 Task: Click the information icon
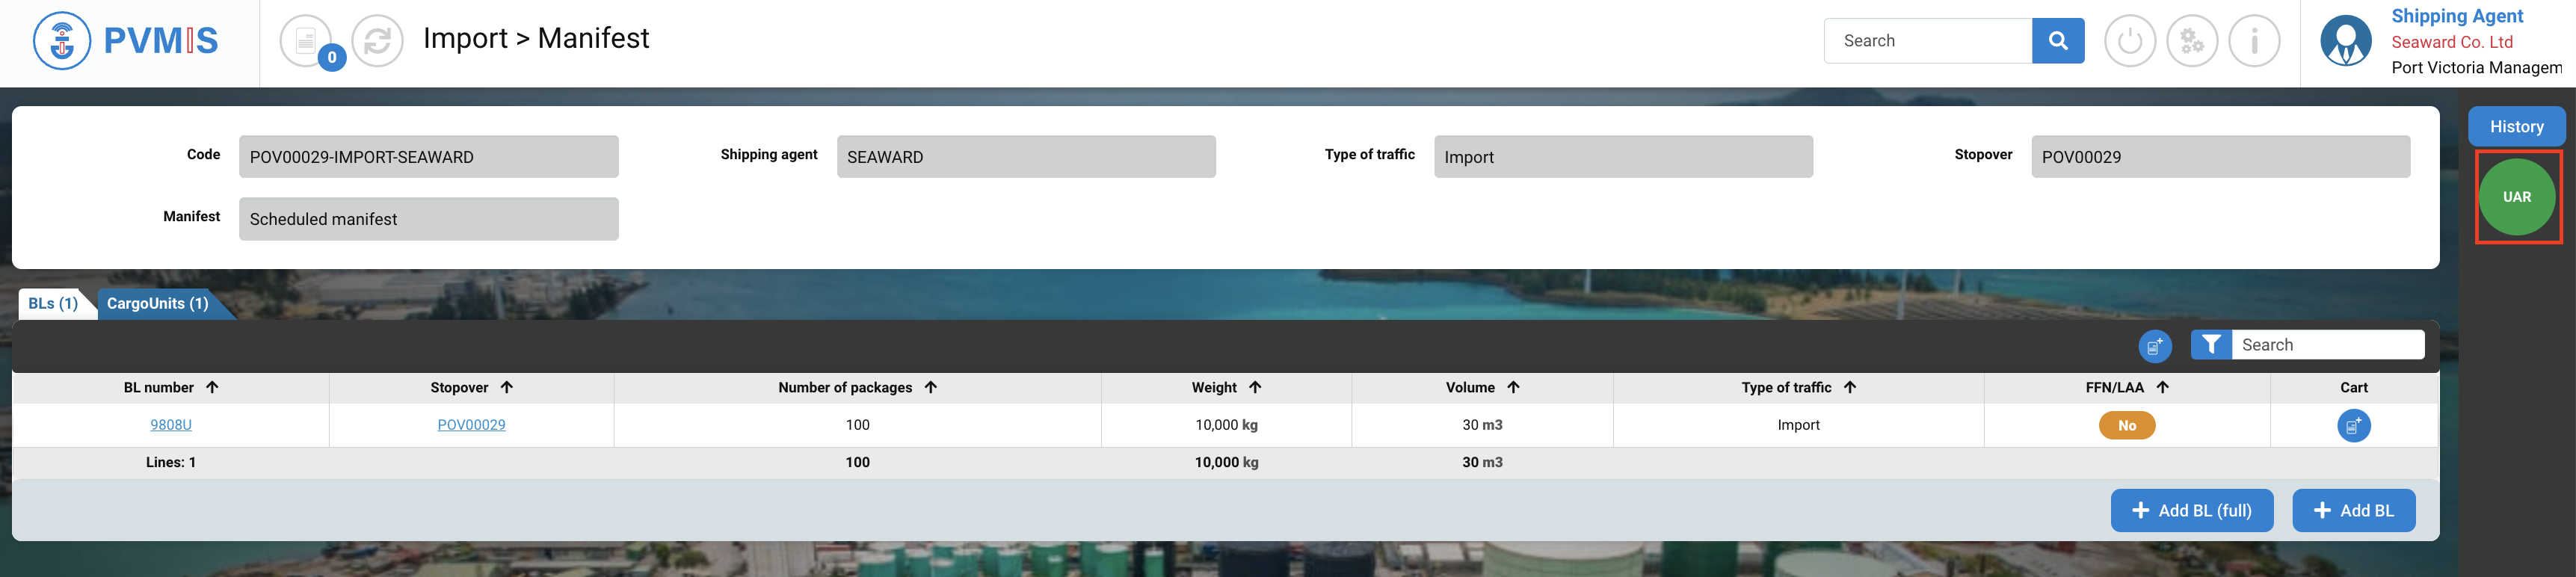click(x=2253, y=41)
